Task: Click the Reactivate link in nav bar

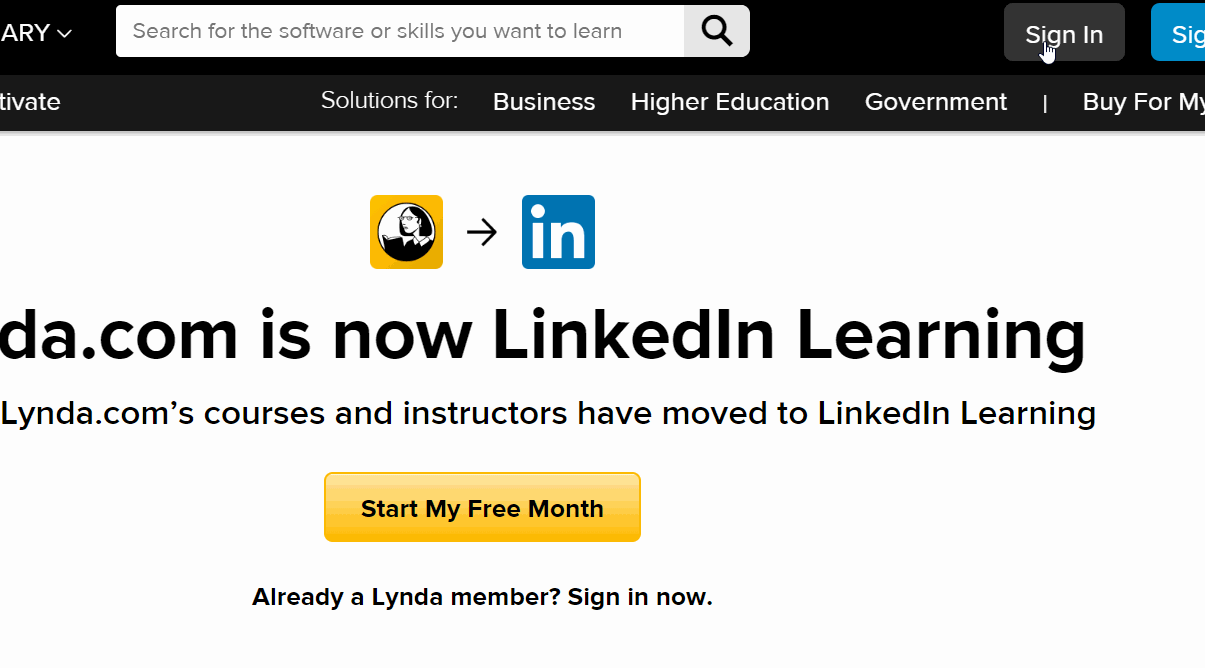Action: pos(30,102)
